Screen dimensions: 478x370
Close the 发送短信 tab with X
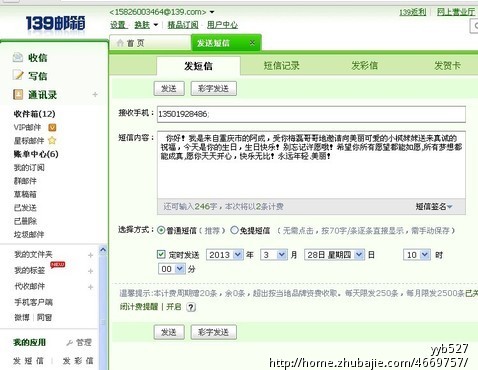coord(252,43)
